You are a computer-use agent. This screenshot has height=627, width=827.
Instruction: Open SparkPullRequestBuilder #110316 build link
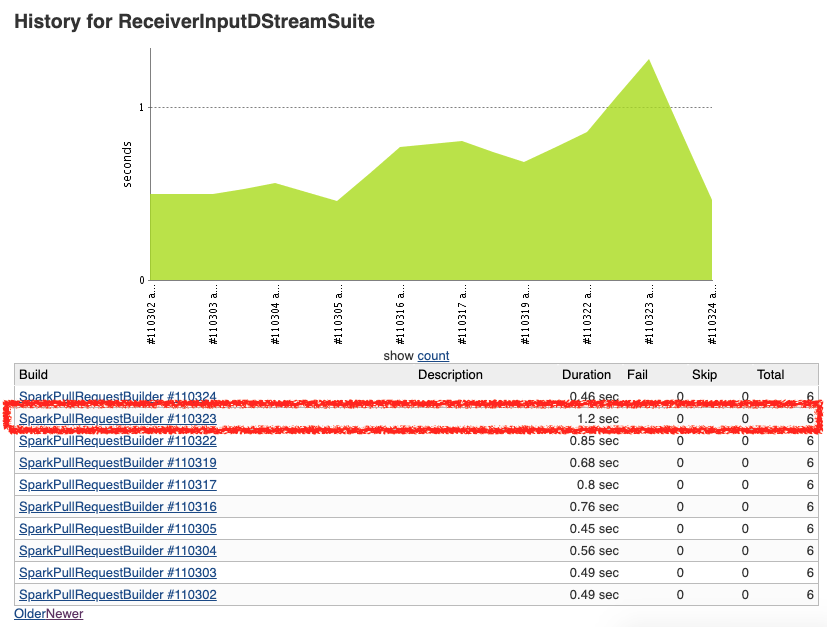[x=118, y=507]
